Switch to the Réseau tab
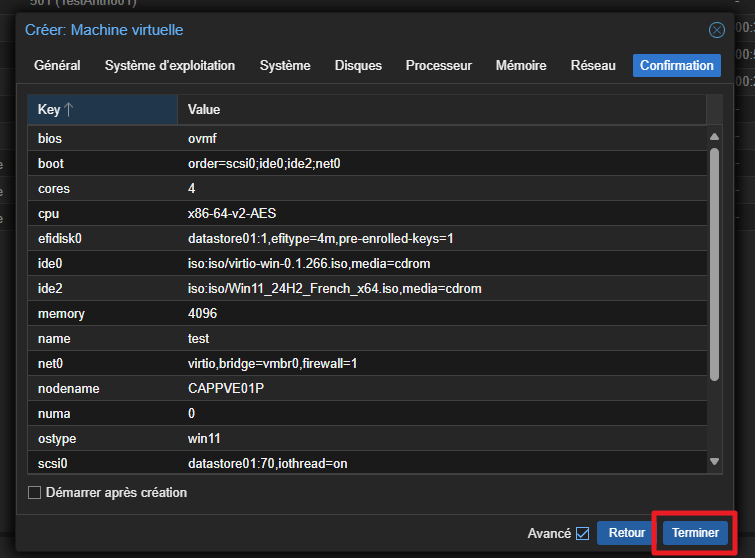This screenshot has width=755, height=558. pyautogui.click(x=593, y=65)
